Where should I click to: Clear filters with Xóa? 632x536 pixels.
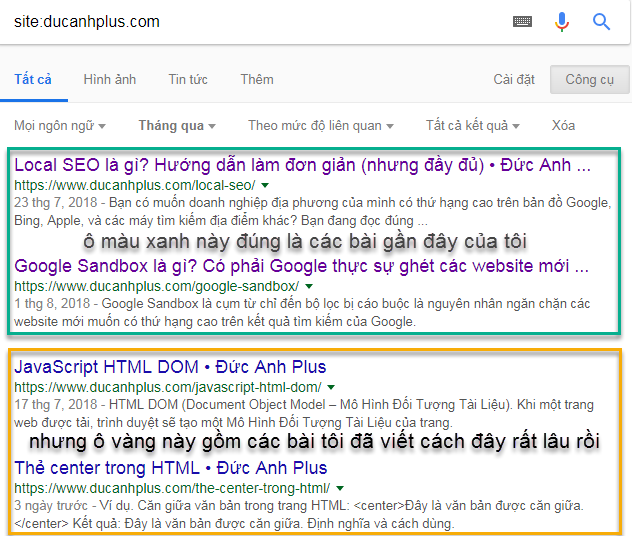563,126
